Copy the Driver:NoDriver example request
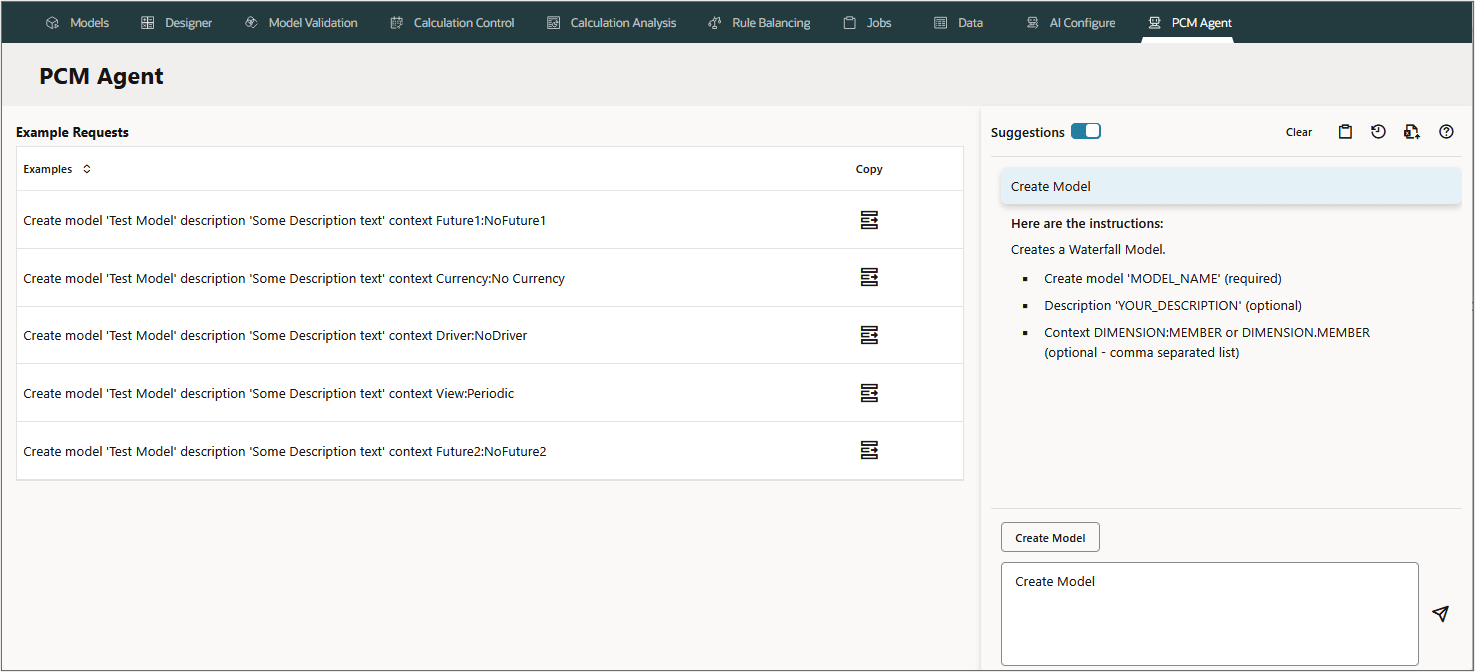This screenshot has height=672, width=1475. pos(869,335)
